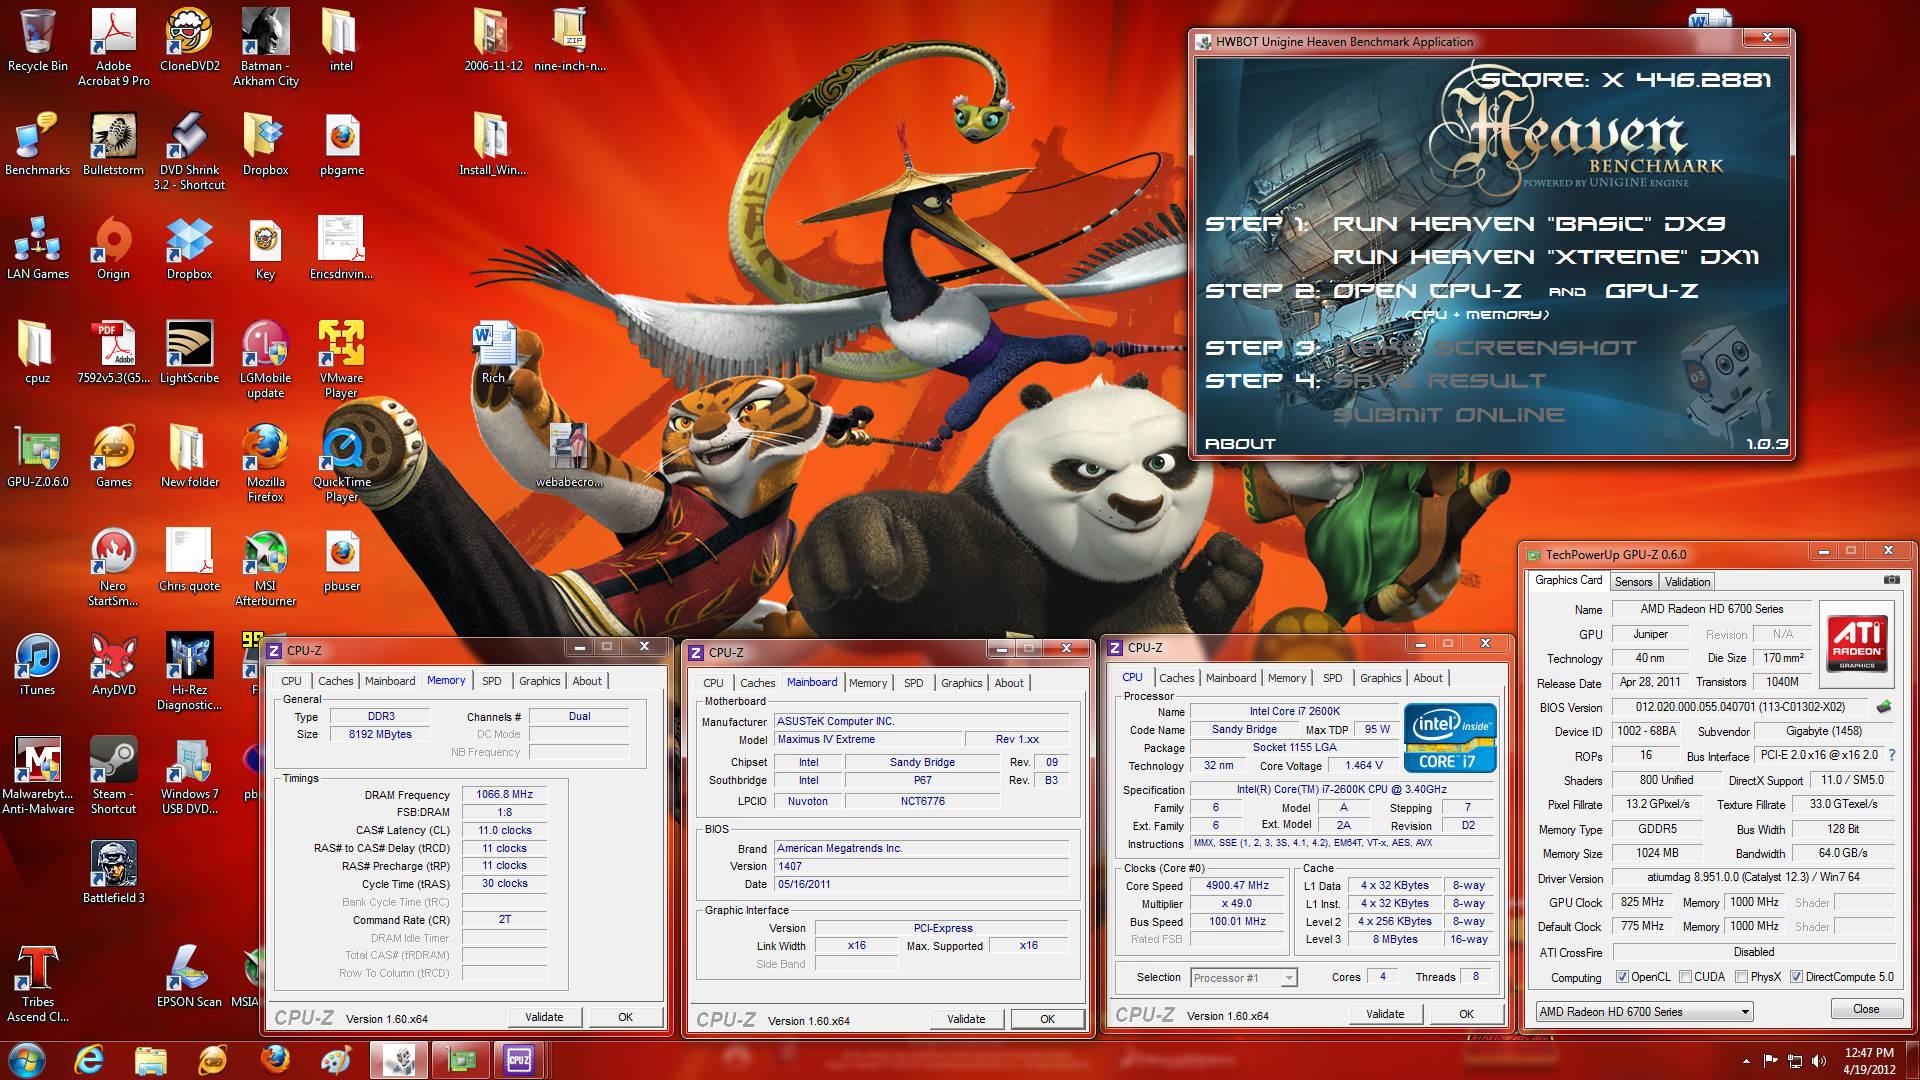This screenshot has width=1920, height=1080.
Task: Click the GPU-Z link in HWBOT step 2
Action: coord(1652,291)
